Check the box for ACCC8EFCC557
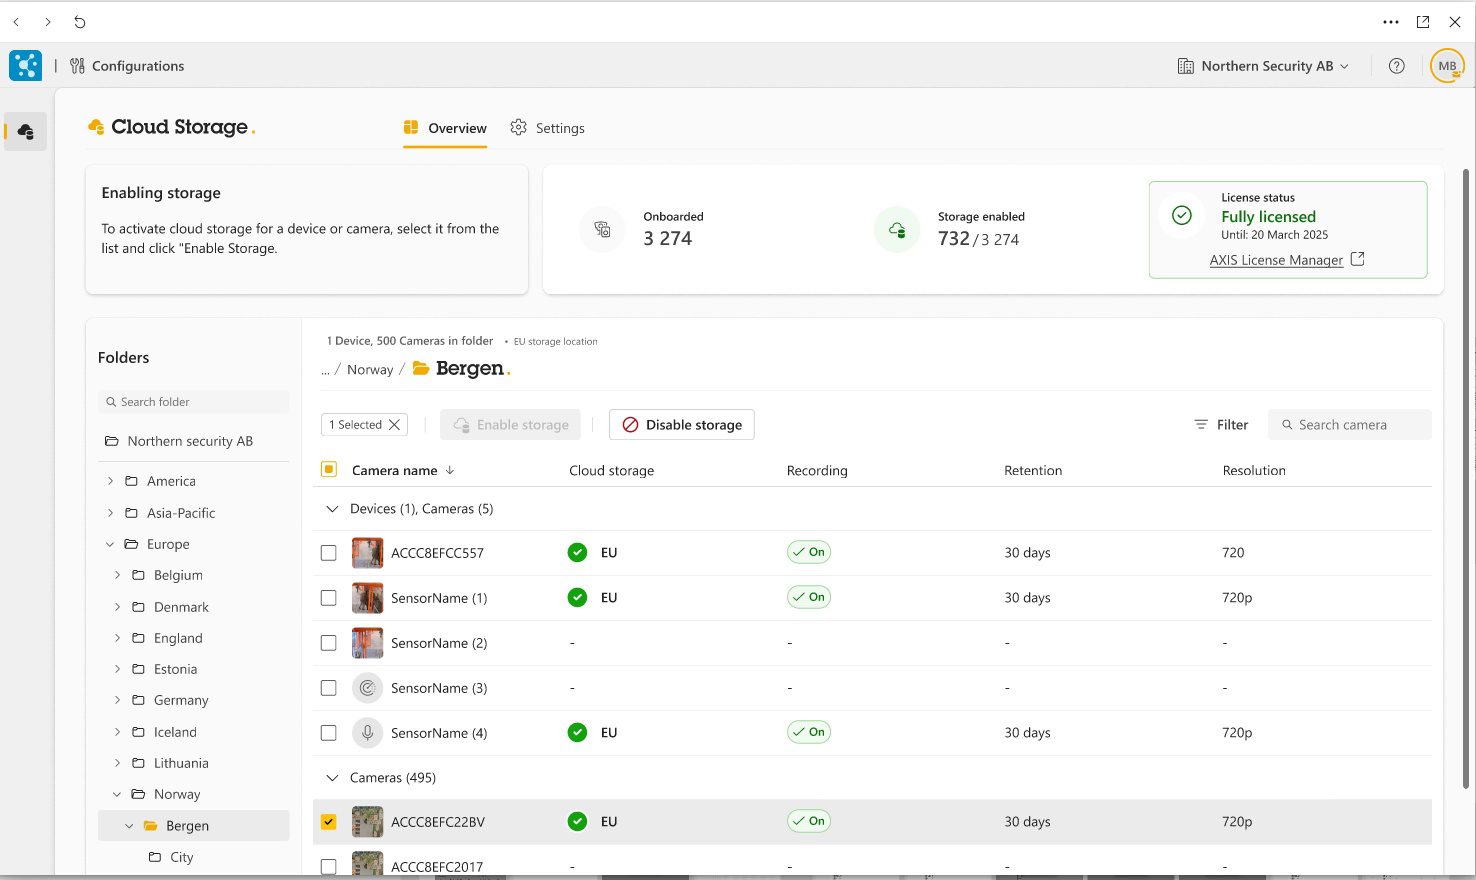The width and height of the screenshot is (1476, 880). 328,553
